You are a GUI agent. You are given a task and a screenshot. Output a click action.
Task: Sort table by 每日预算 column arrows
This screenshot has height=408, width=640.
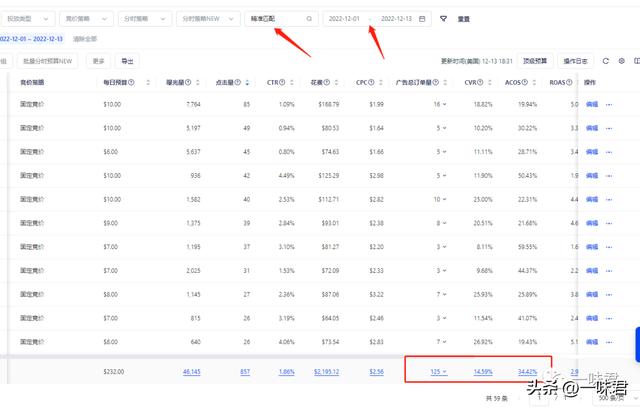pyautogui.click(x=148, y=82)
